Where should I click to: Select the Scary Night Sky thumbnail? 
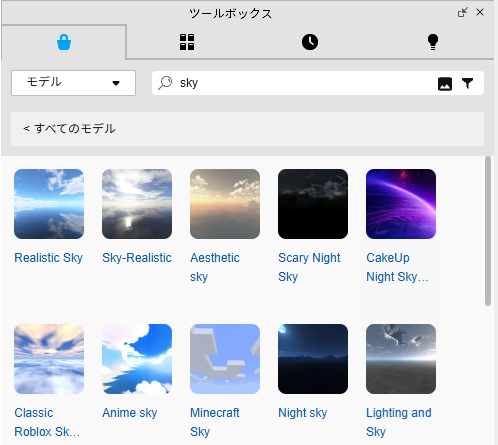coord(313,204)
